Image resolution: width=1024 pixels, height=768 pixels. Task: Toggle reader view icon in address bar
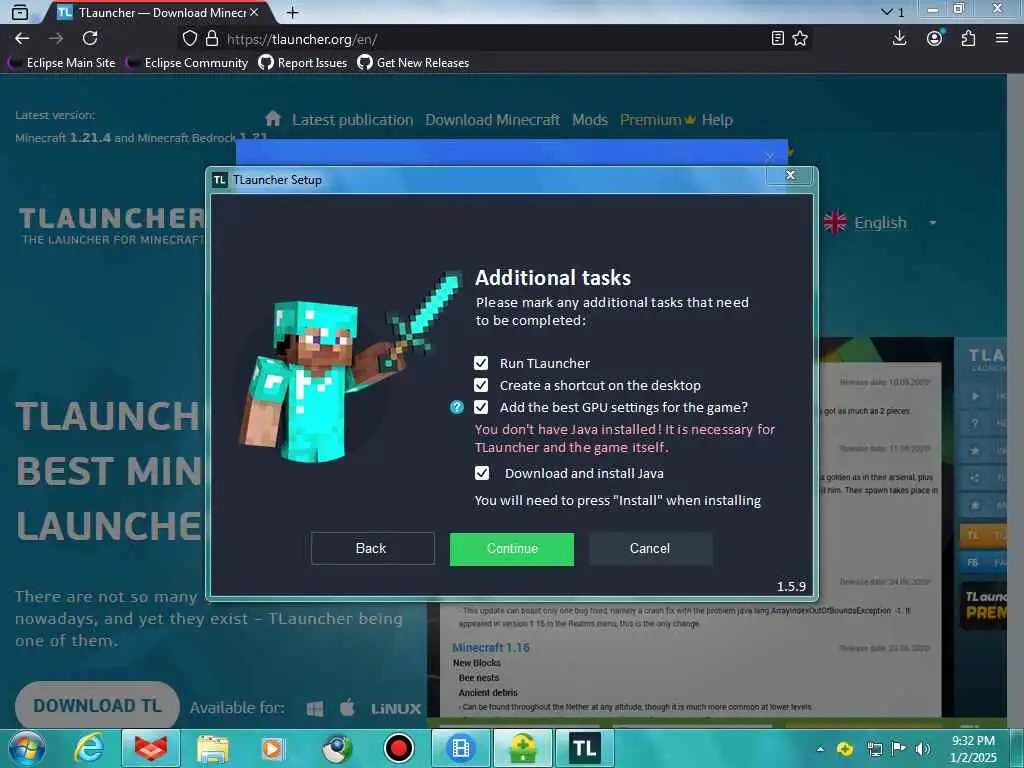(x=777, y=39)
